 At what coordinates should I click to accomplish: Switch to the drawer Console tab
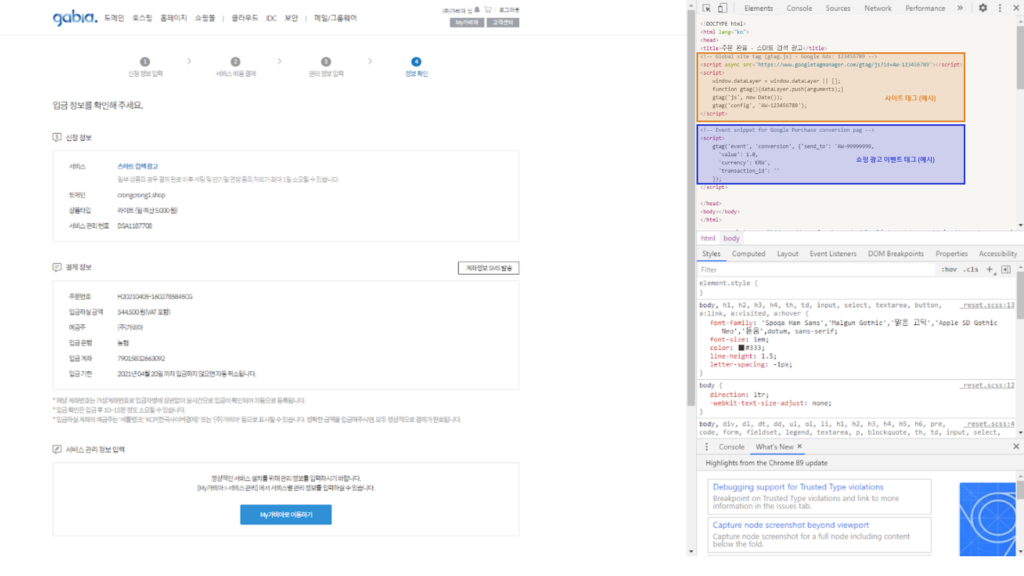tap(731, 447)
